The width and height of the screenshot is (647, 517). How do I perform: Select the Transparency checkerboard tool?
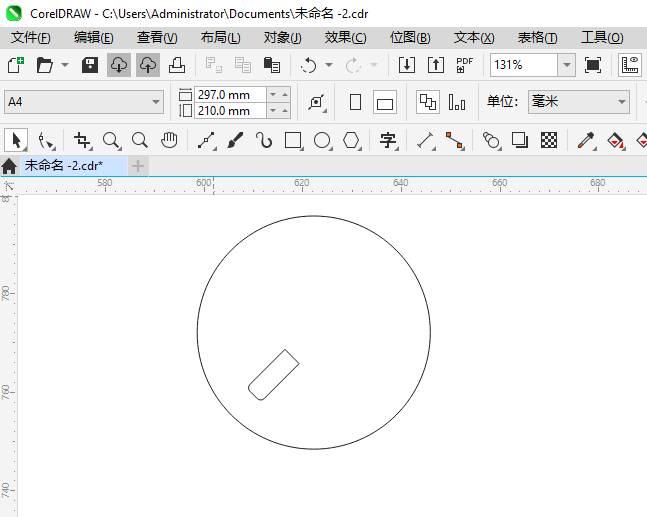[x=549, y=140]
